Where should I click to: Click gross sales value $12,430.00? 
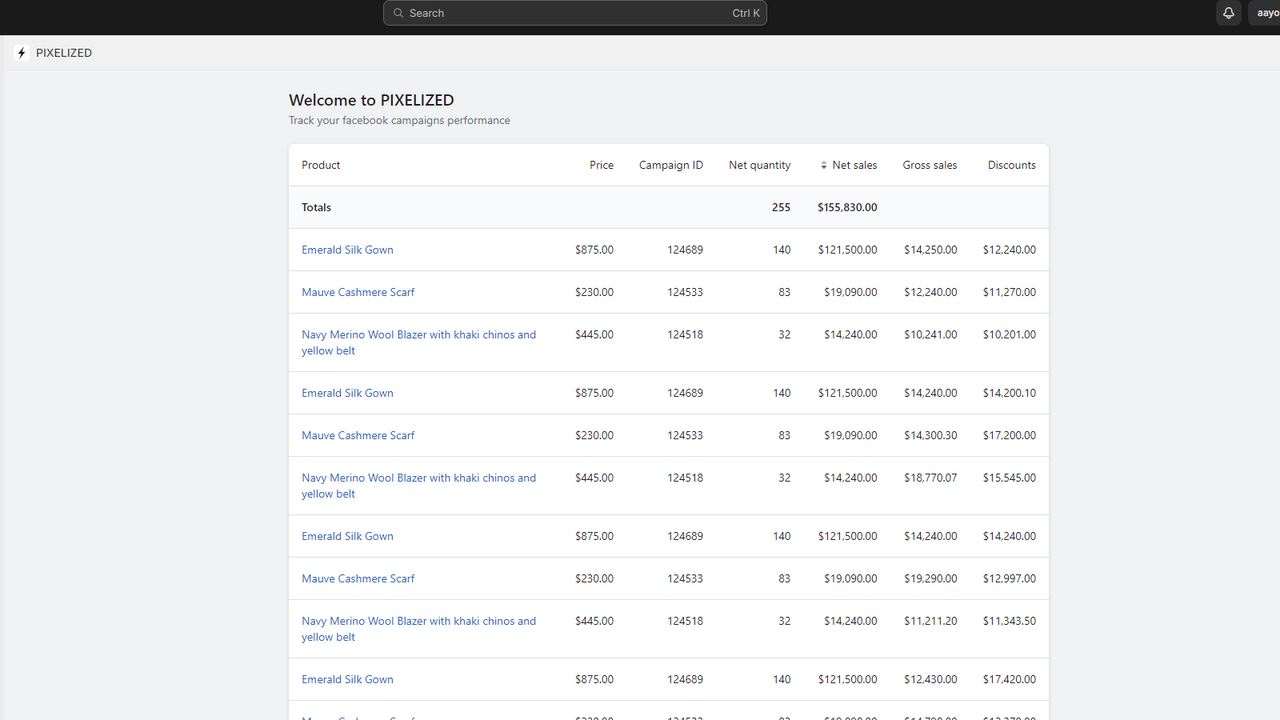pyautogui.click(x=930, y=679)
